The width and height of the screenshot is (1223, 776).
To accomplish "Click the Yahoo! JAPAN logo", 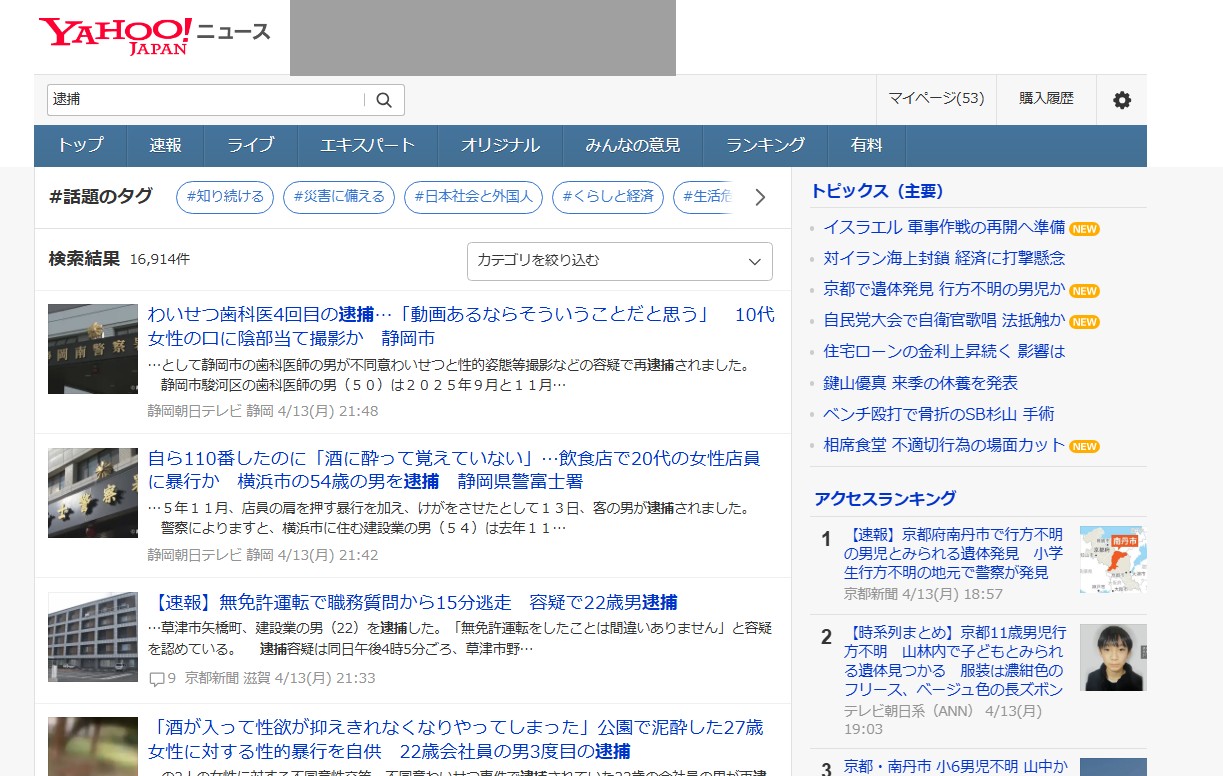I will click(115, 36).
